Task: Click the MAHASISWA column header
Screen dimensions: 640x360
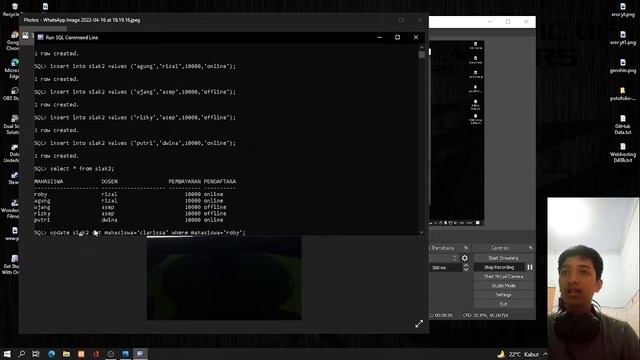Action: (49, 181)
